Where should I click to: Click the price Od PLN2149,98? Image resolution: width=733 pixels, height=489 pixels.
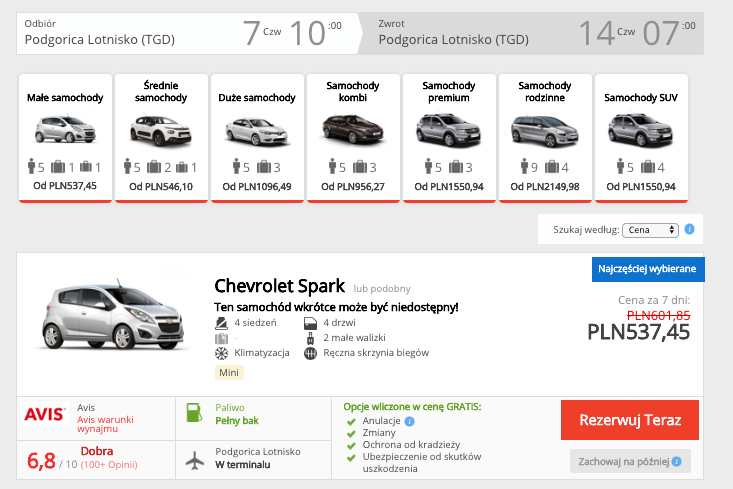pos(545,187)
